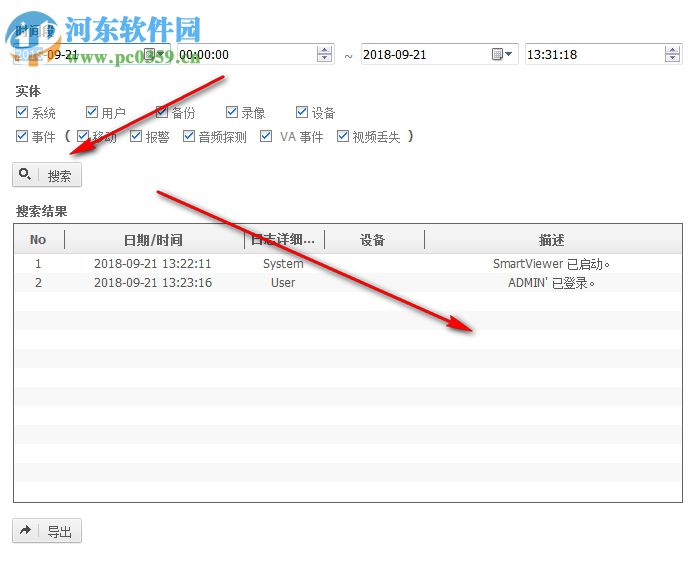This screenshot has width=696, height=561.
Task: Toggle the 音频探测 checkbox
Action: pos(189,136)
